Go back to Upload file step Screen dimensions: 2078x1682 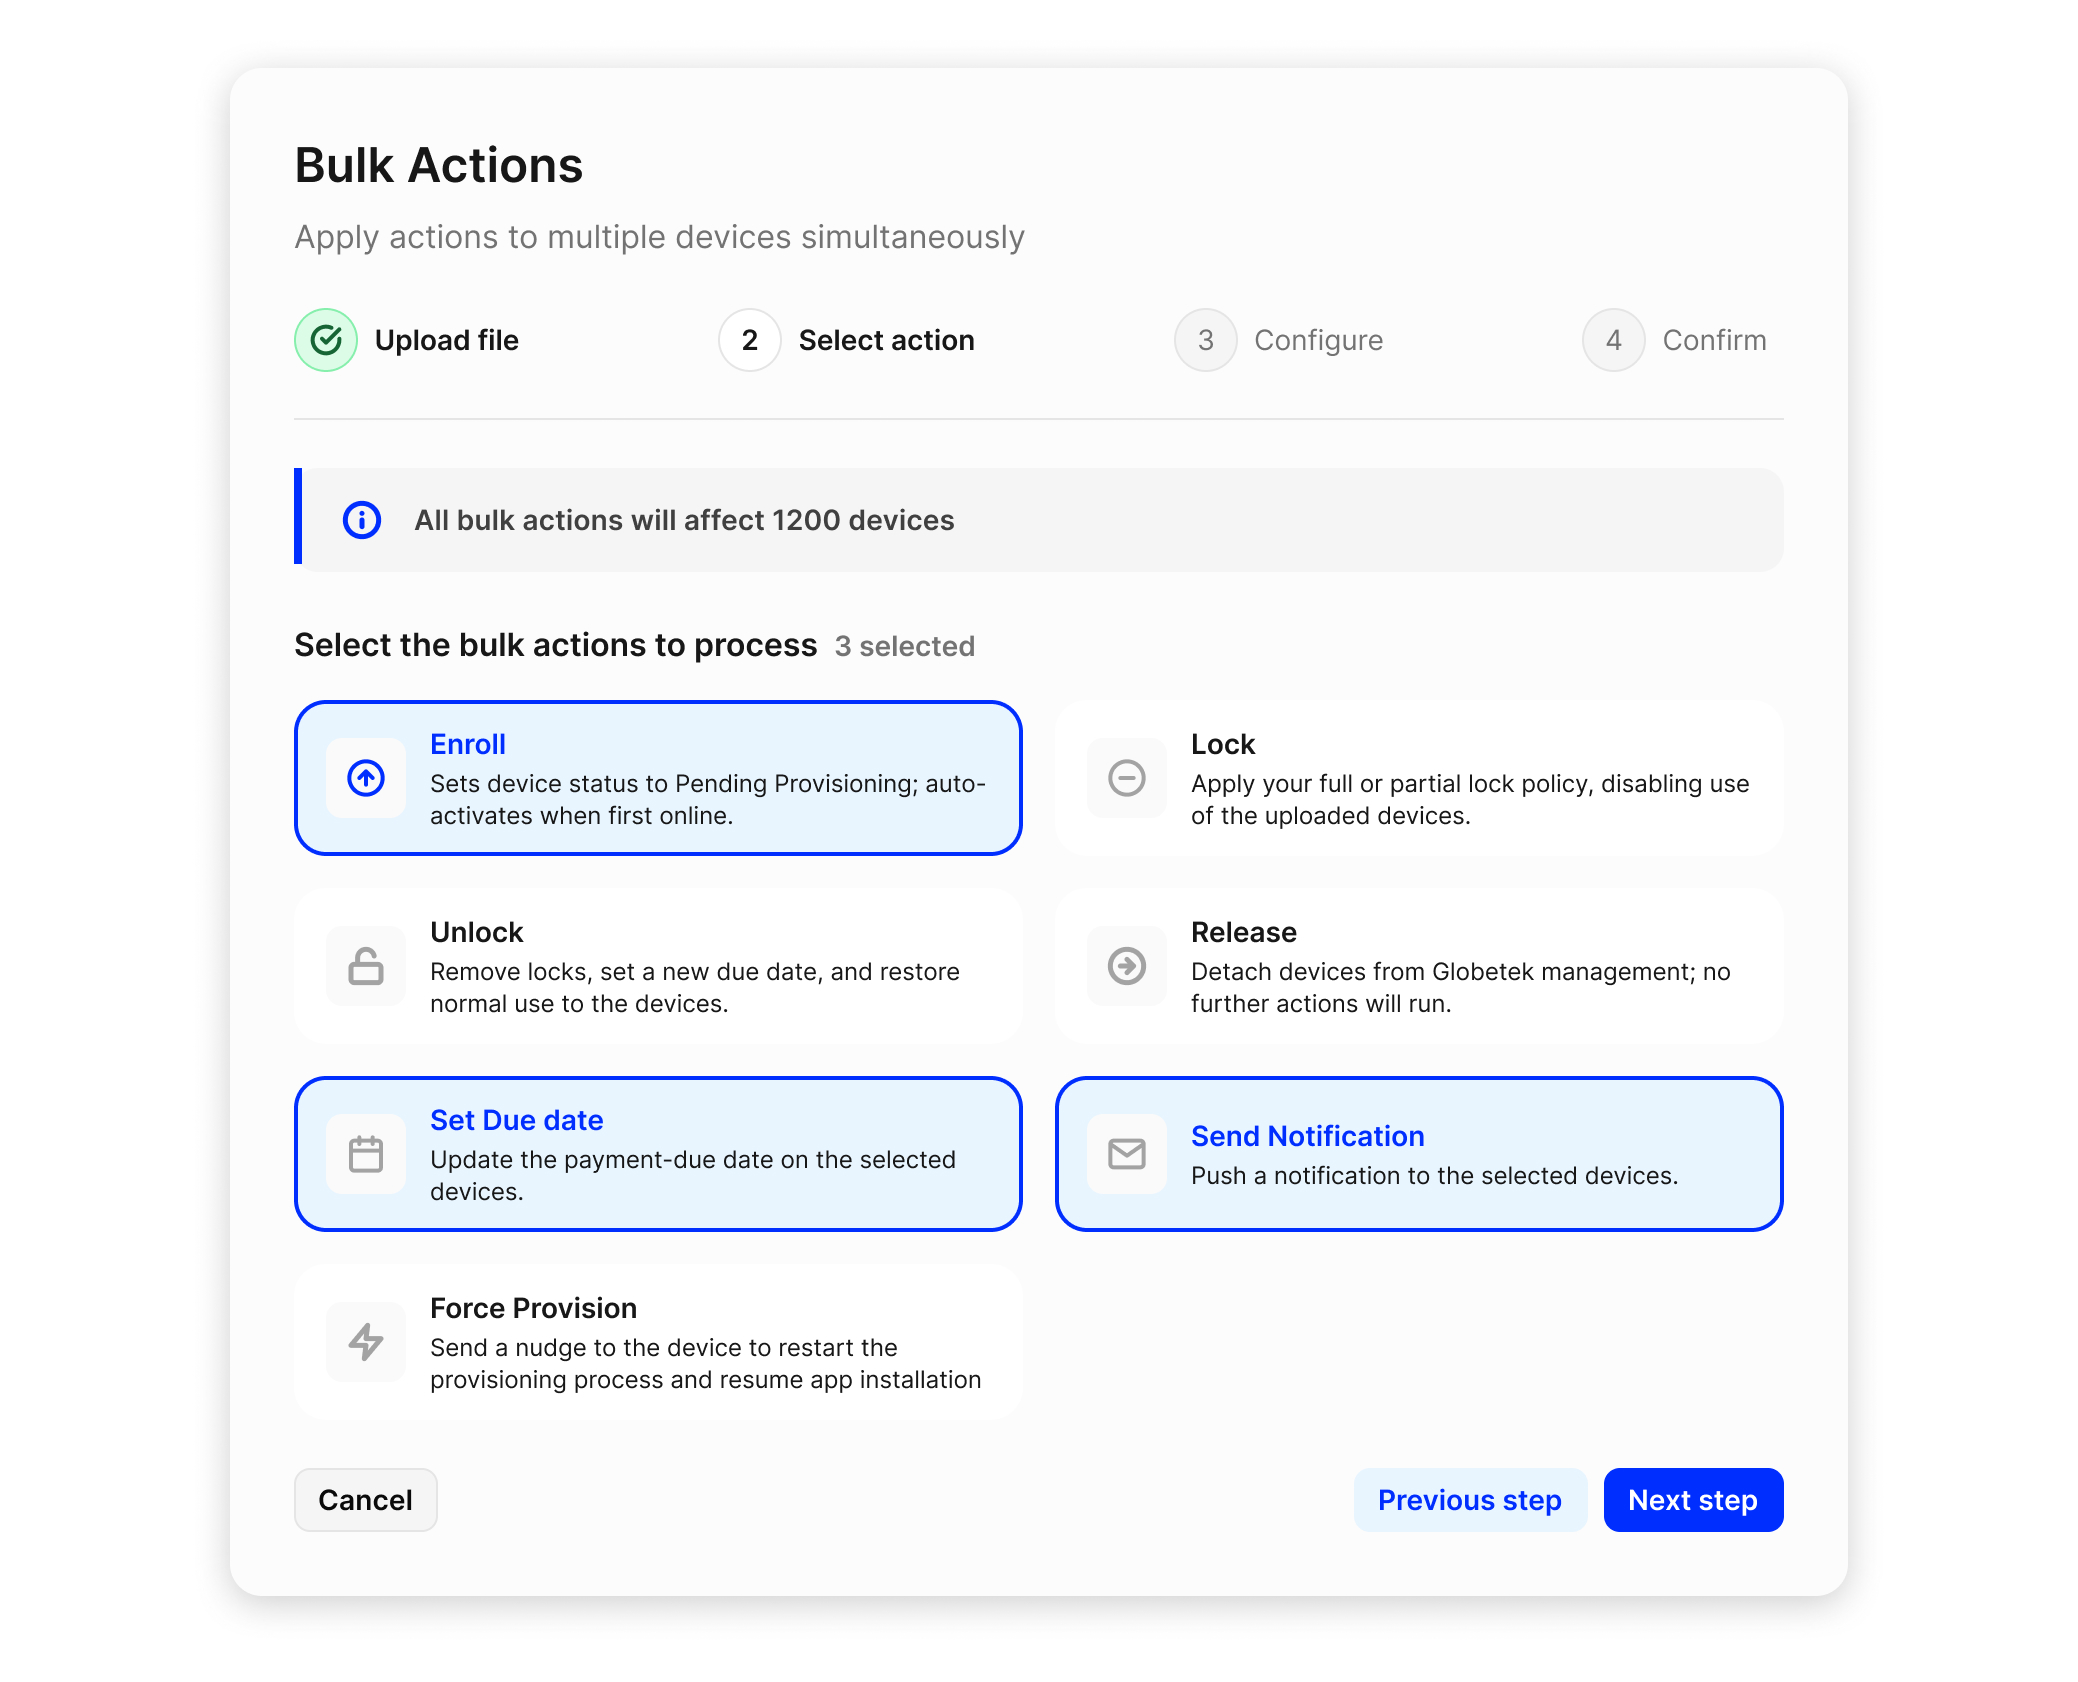coord(446,340)
